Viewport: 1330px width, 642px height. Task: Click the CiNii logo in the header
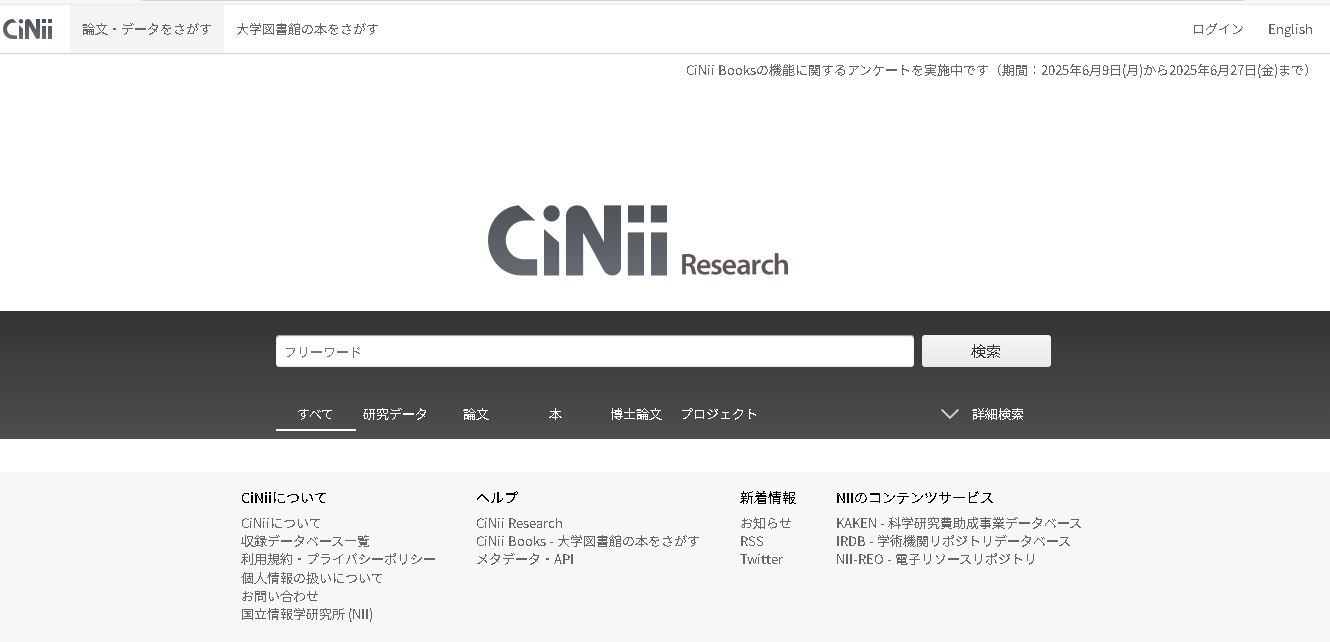click(x=28, y=29)
